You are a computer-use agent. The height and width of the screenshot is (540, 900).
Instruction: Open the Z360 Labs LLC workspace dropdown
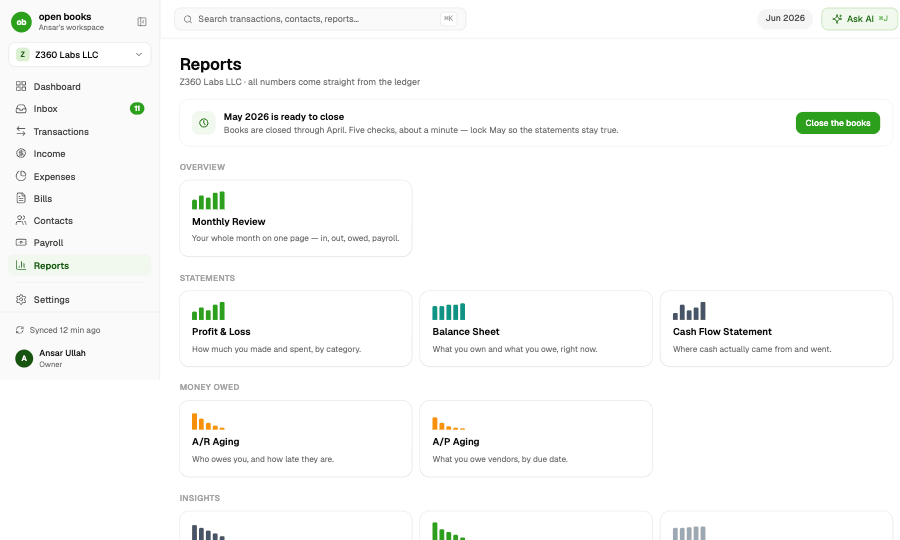(x=80, y=55)
